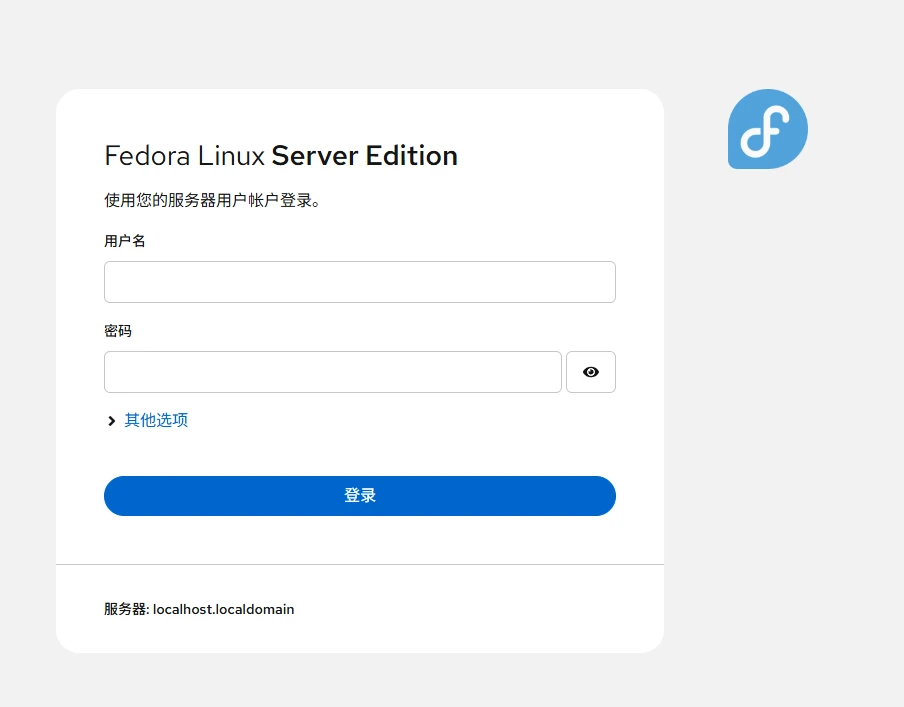
Task: Focus the 用户名 input field
Action: (x=360, y=282)
